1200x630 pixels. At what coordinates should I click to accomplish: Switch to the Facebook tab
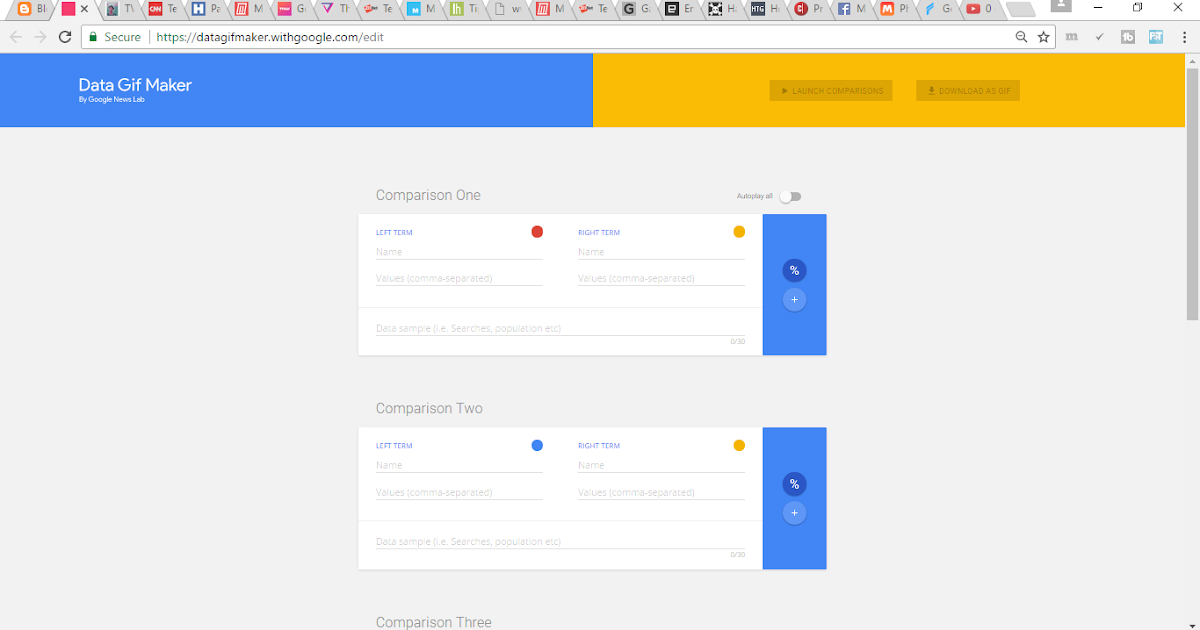pos(851,9)
